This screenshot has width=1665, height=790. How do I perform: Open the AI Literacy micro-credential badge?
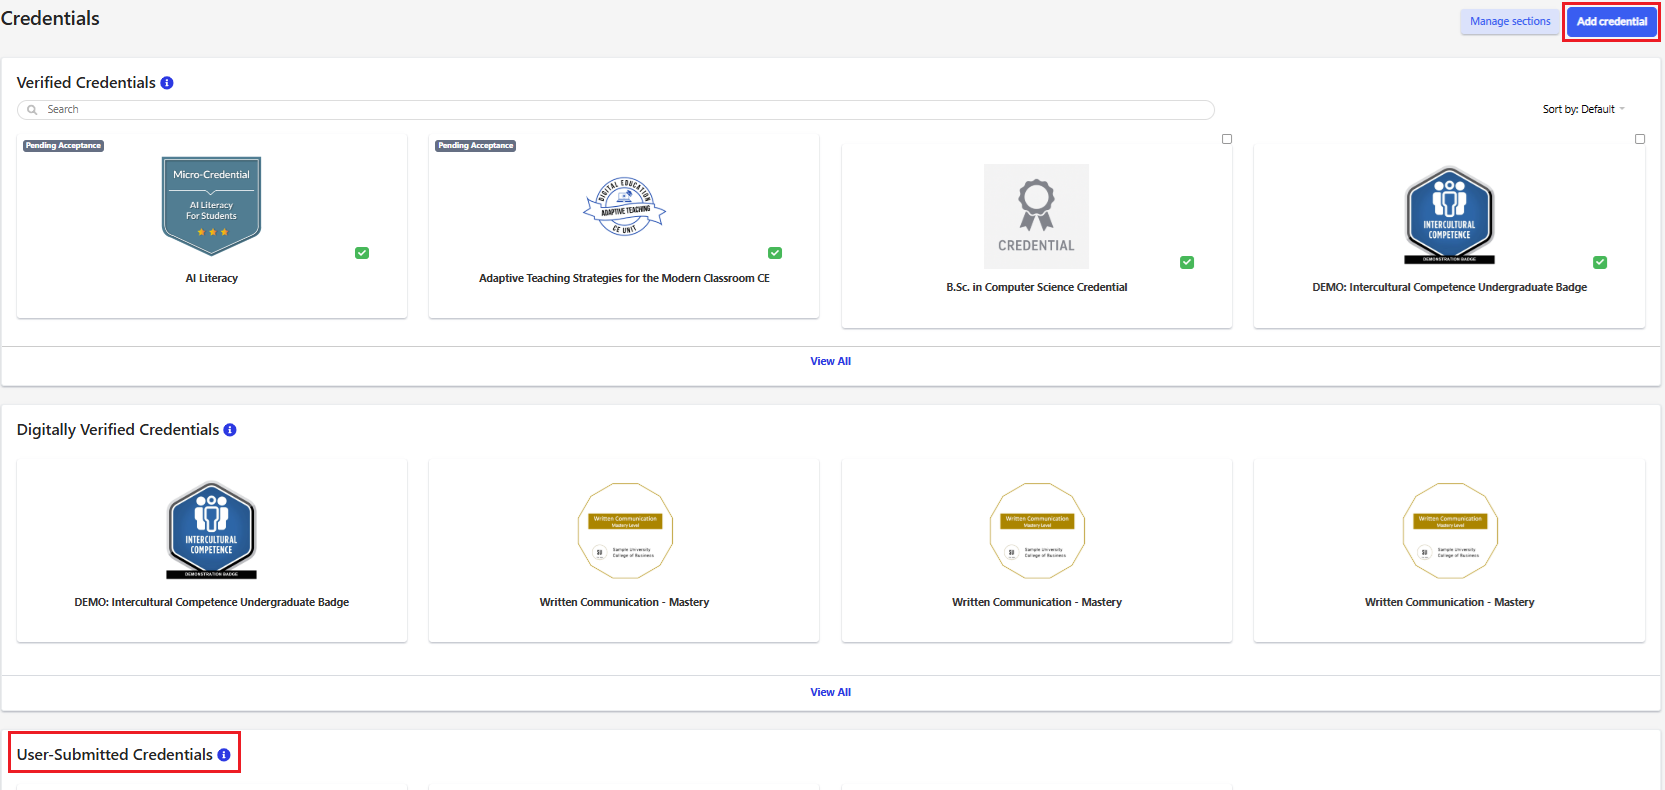coord(211,205)
